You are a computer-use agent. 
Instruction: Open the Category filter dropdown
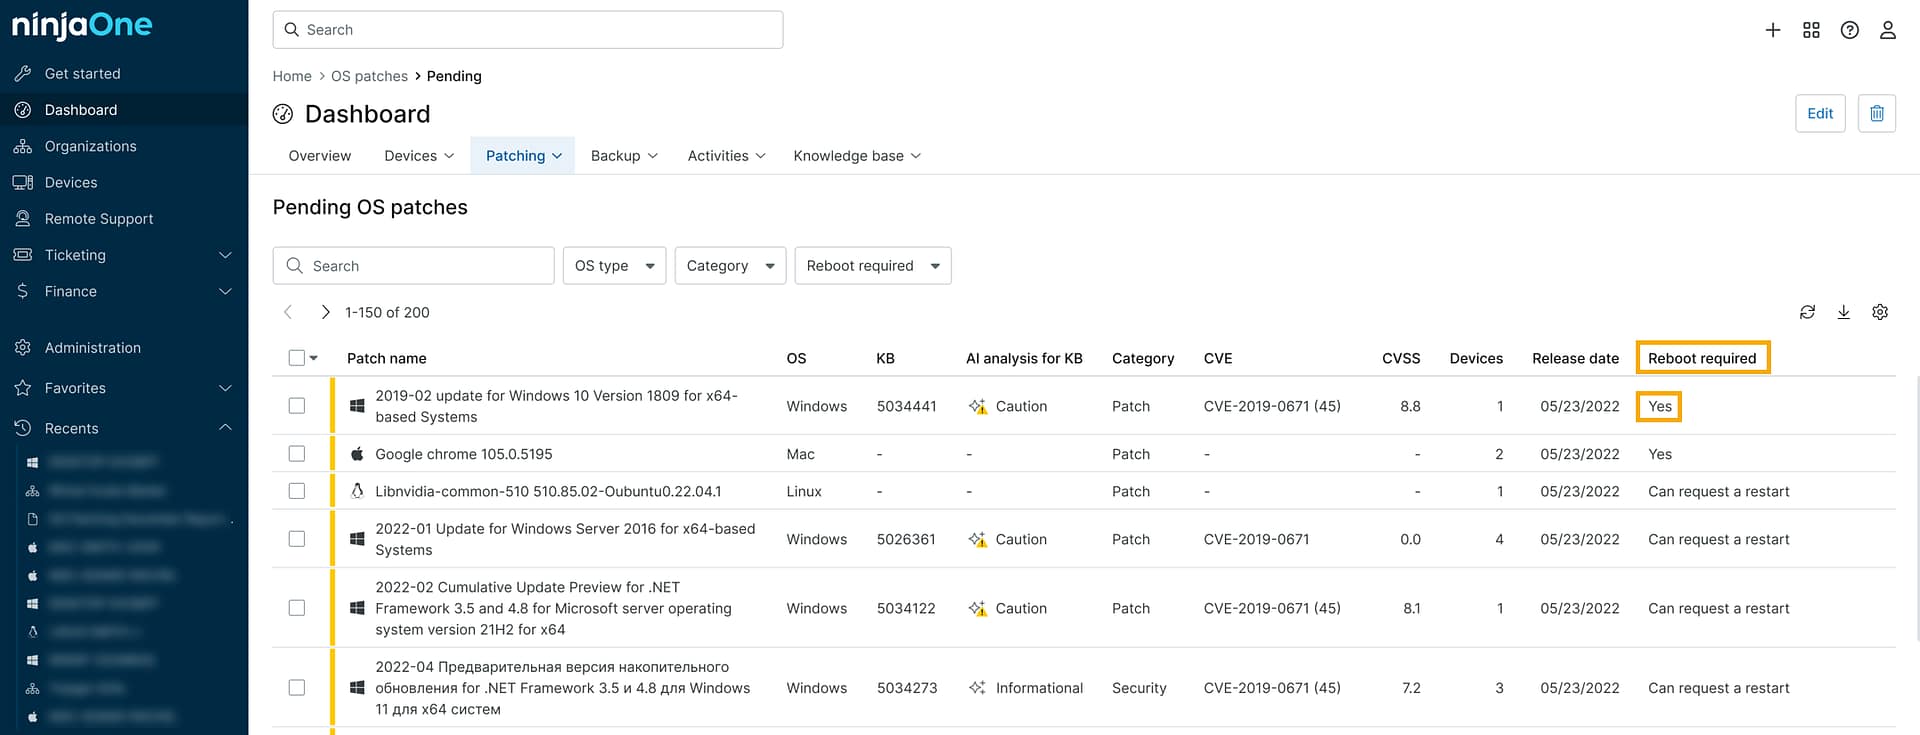(x=730, y=266)
